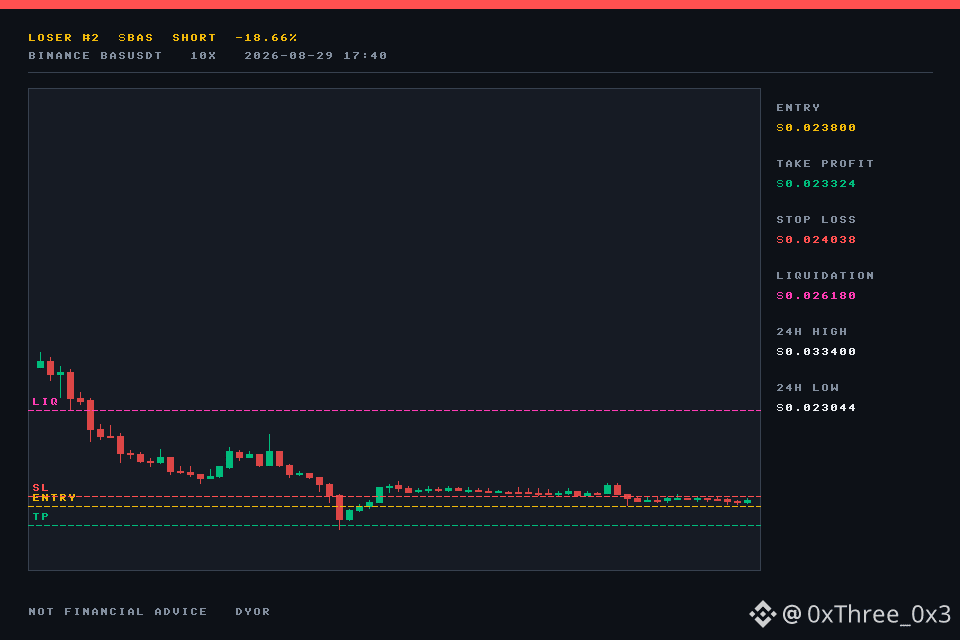Click the TP label on the chart
960x640 pixels.
click(40, 516)
